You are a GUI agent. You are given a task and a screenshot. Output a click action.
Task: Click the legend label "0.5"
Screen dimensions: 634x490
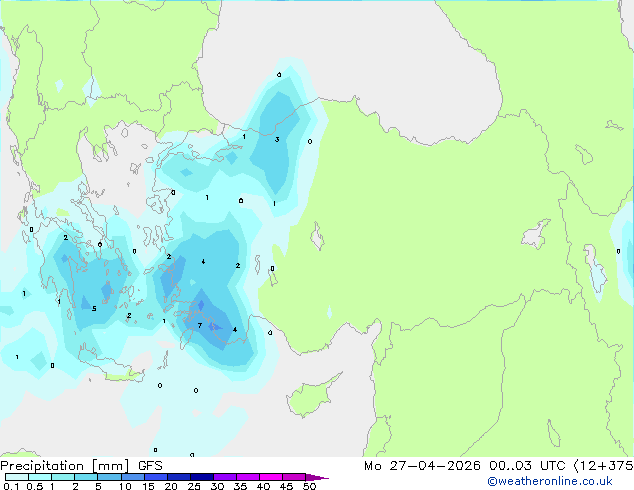pos(35,486)
